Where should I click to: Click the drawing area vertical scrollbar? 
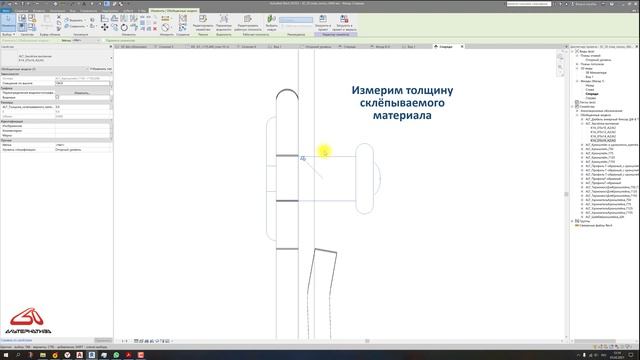pyautogui.click(x=566, y=194)
